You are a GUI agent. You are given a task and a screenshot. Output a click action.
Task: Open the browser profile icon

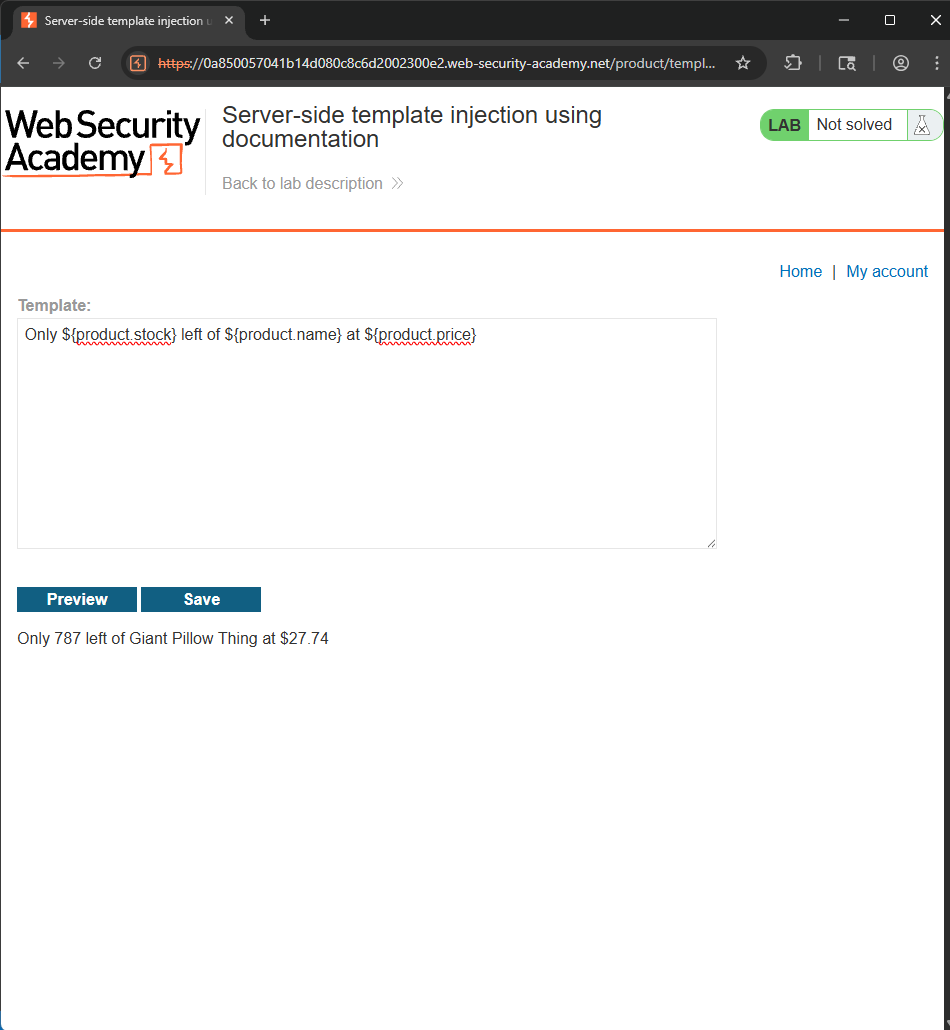pyautogui.click(x=901, y=63)
